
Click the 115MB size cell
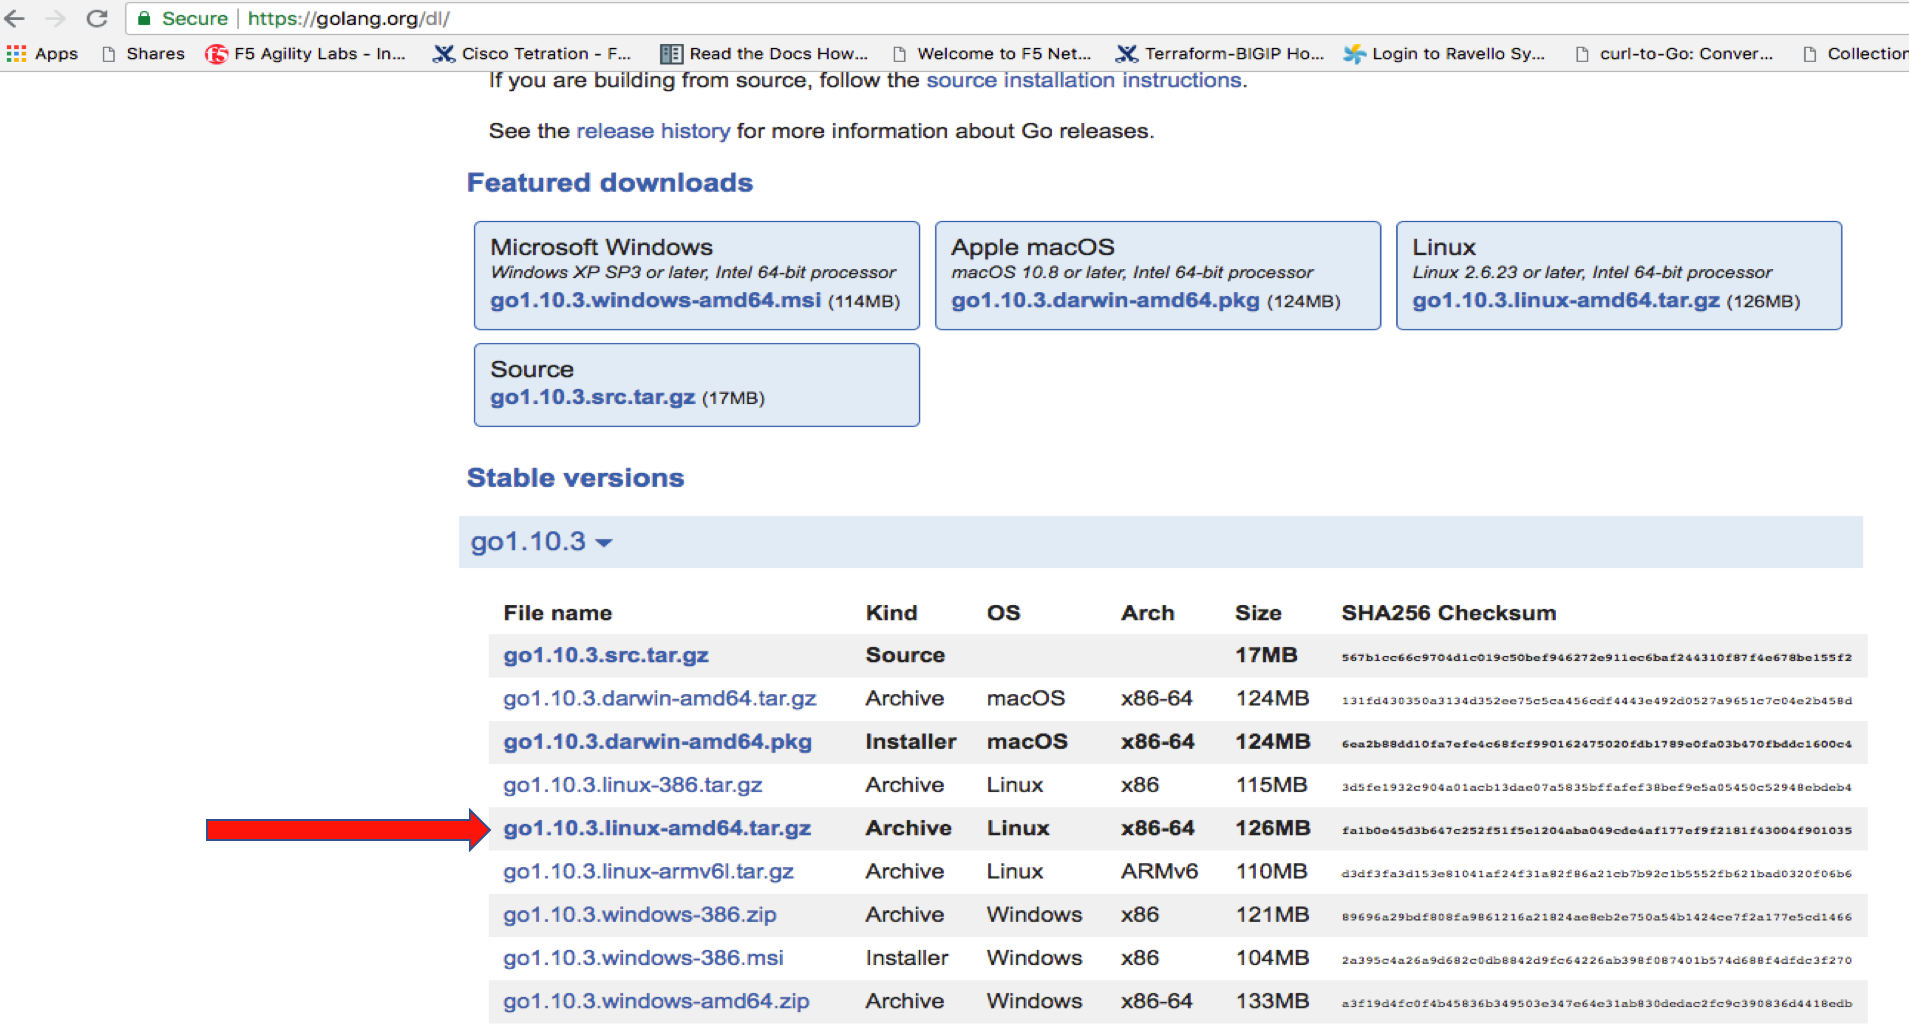pyautogui.click(x=1271, y=785)
